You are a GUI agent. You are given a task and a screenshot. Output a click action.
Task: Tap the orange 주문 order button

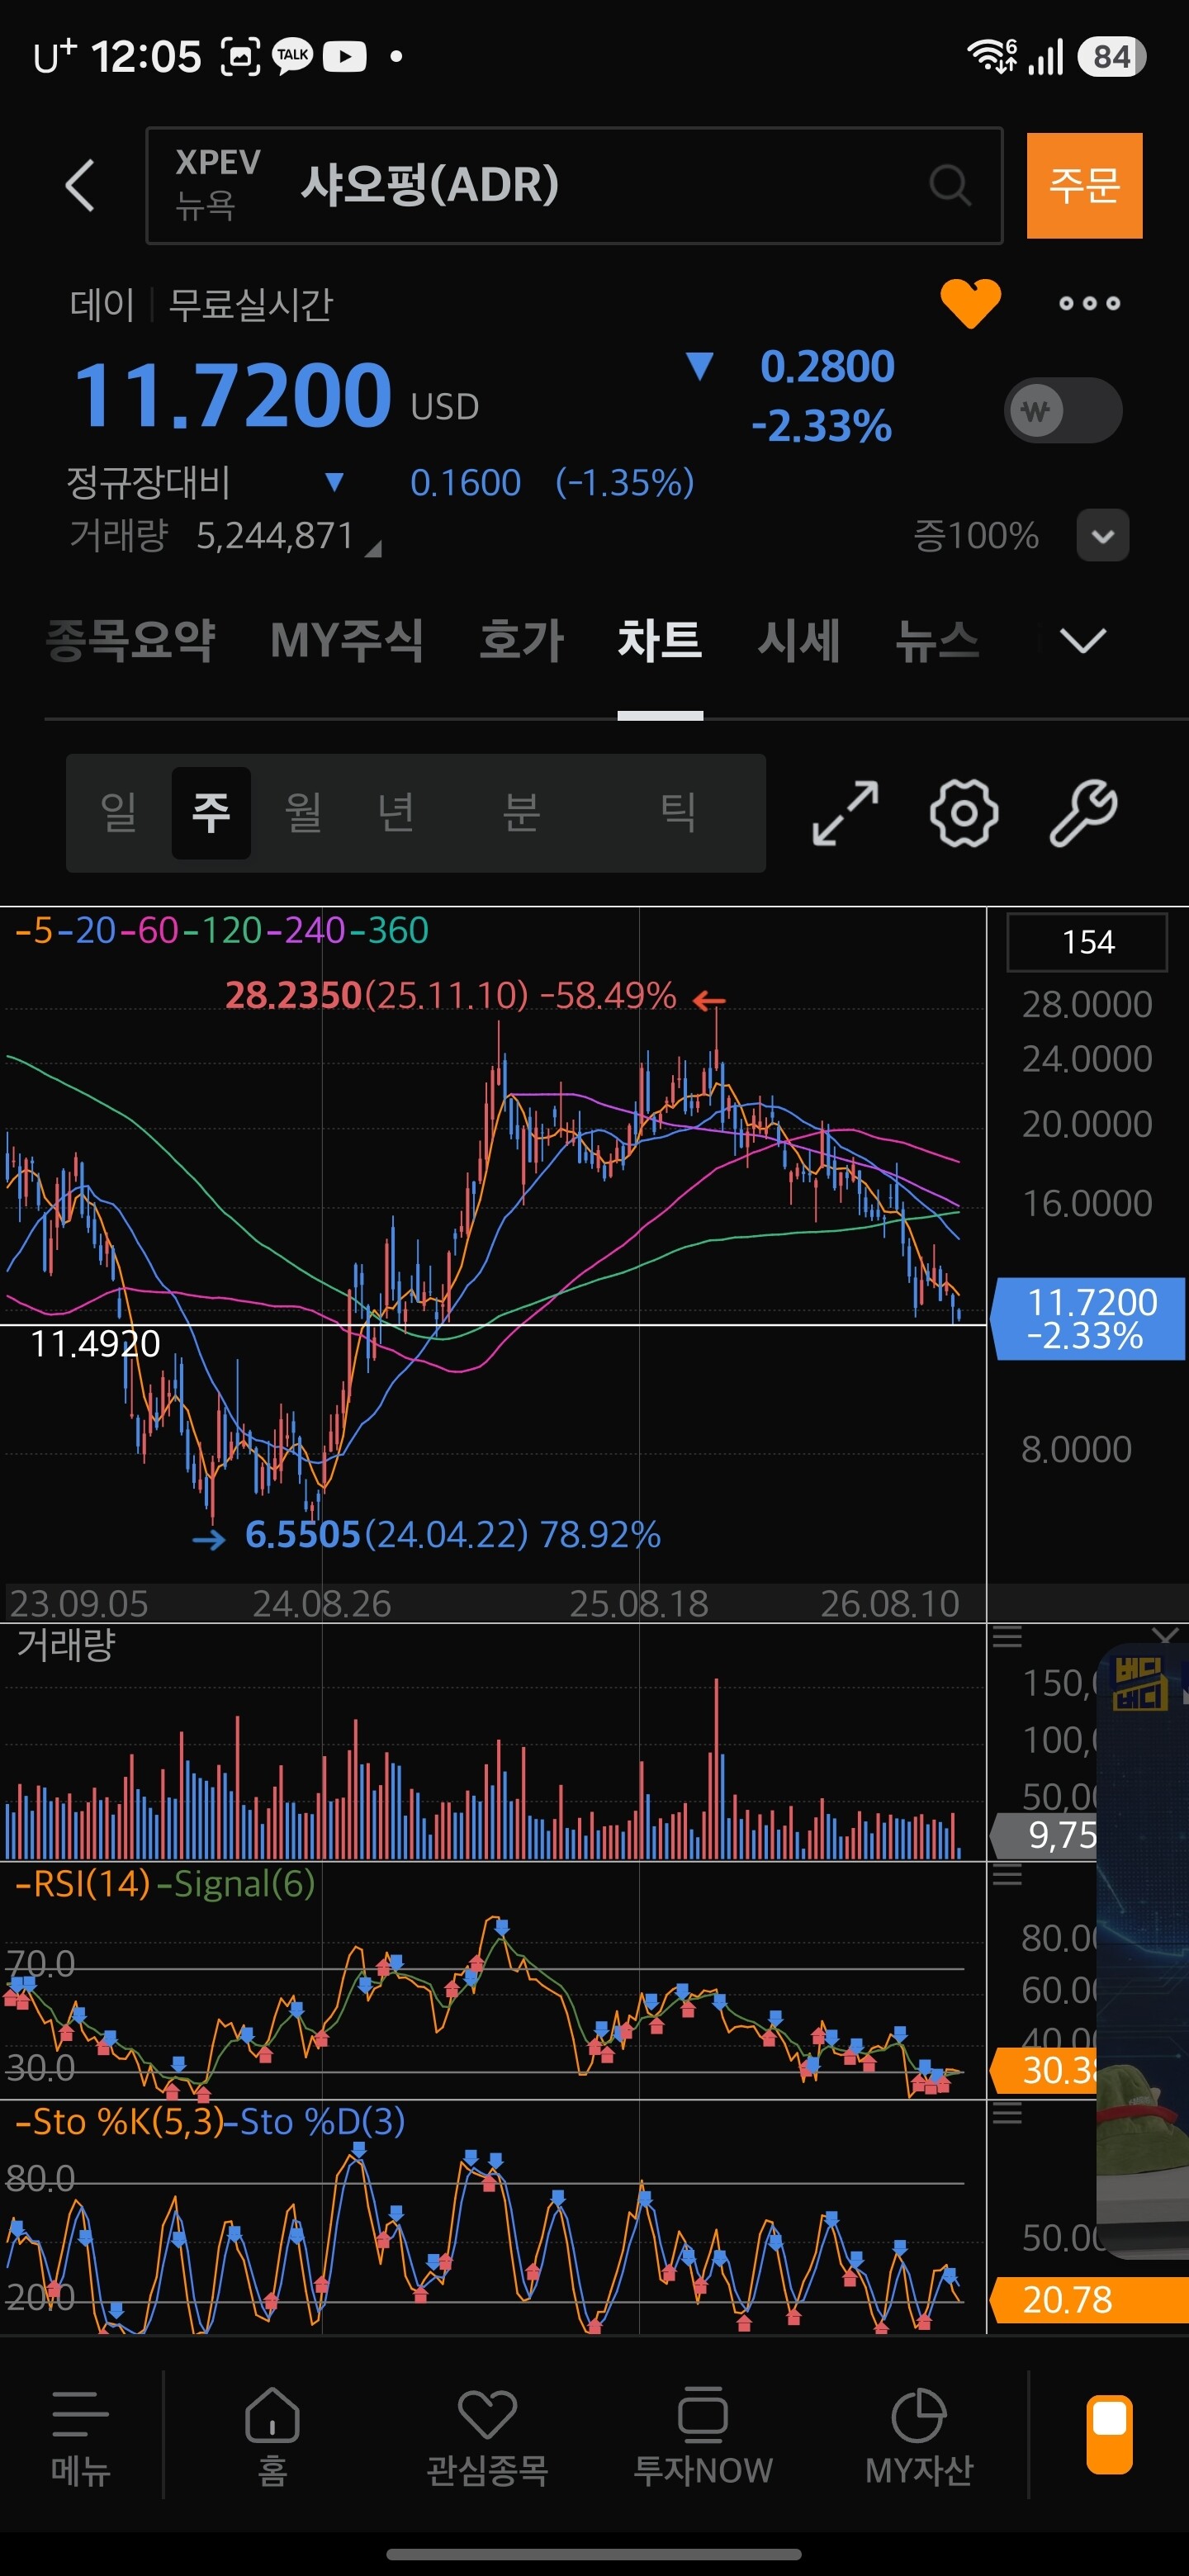[1084, 185]
